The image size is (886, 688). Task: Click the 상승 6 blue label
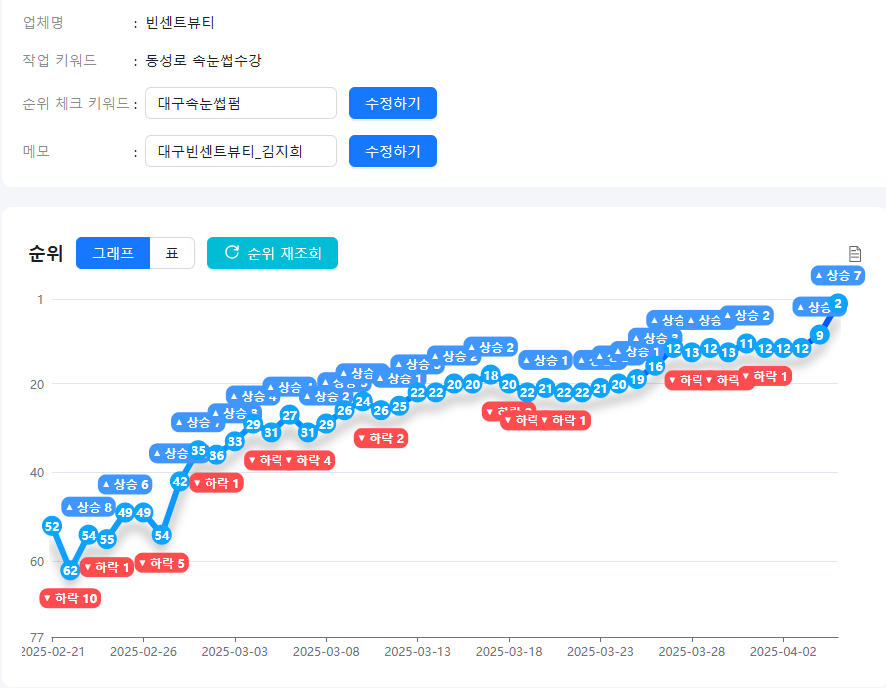point(125,484)
